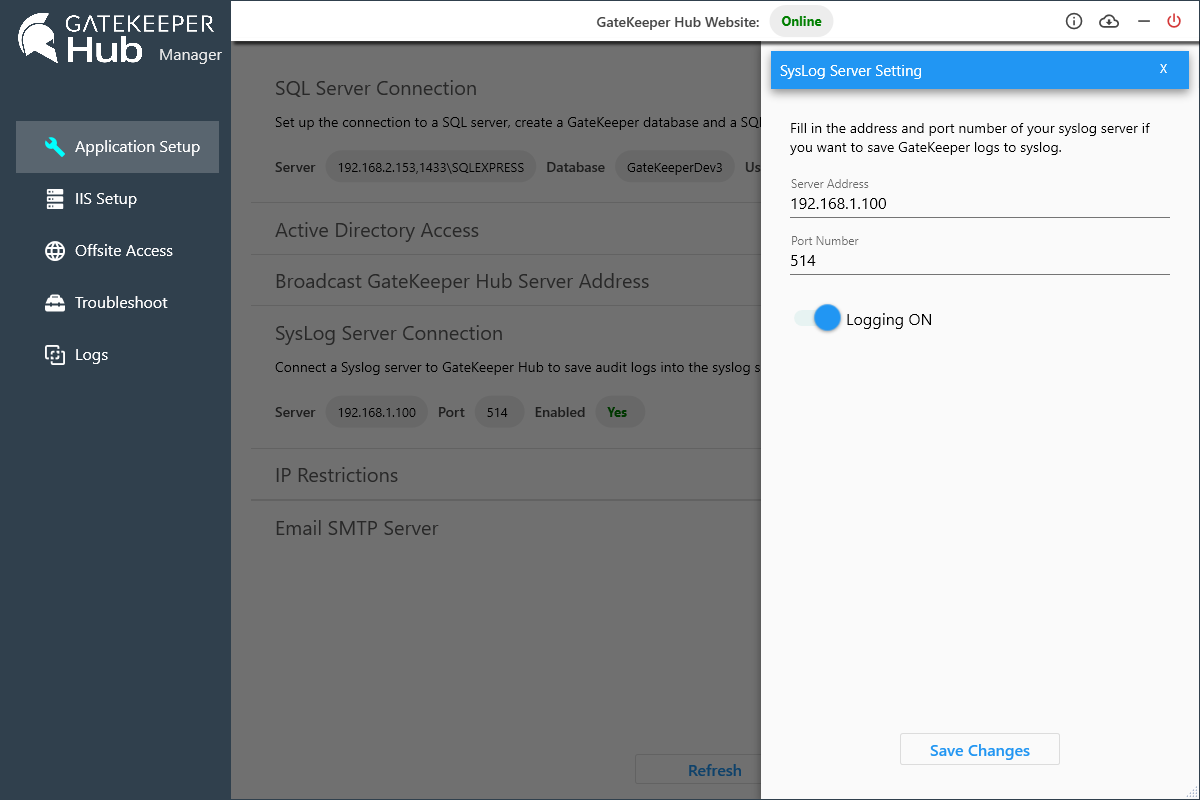Click the Refresh button

coord(700,770)
